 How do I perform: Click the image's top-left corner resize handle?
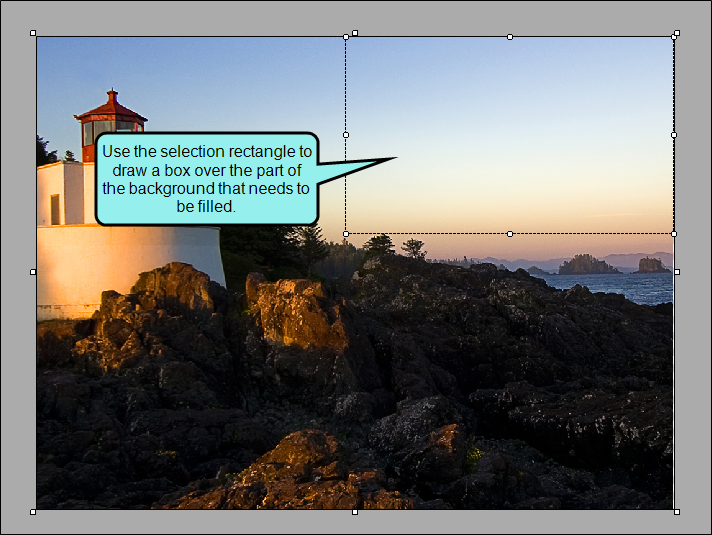pyautogui.click(x=33, y=33)
